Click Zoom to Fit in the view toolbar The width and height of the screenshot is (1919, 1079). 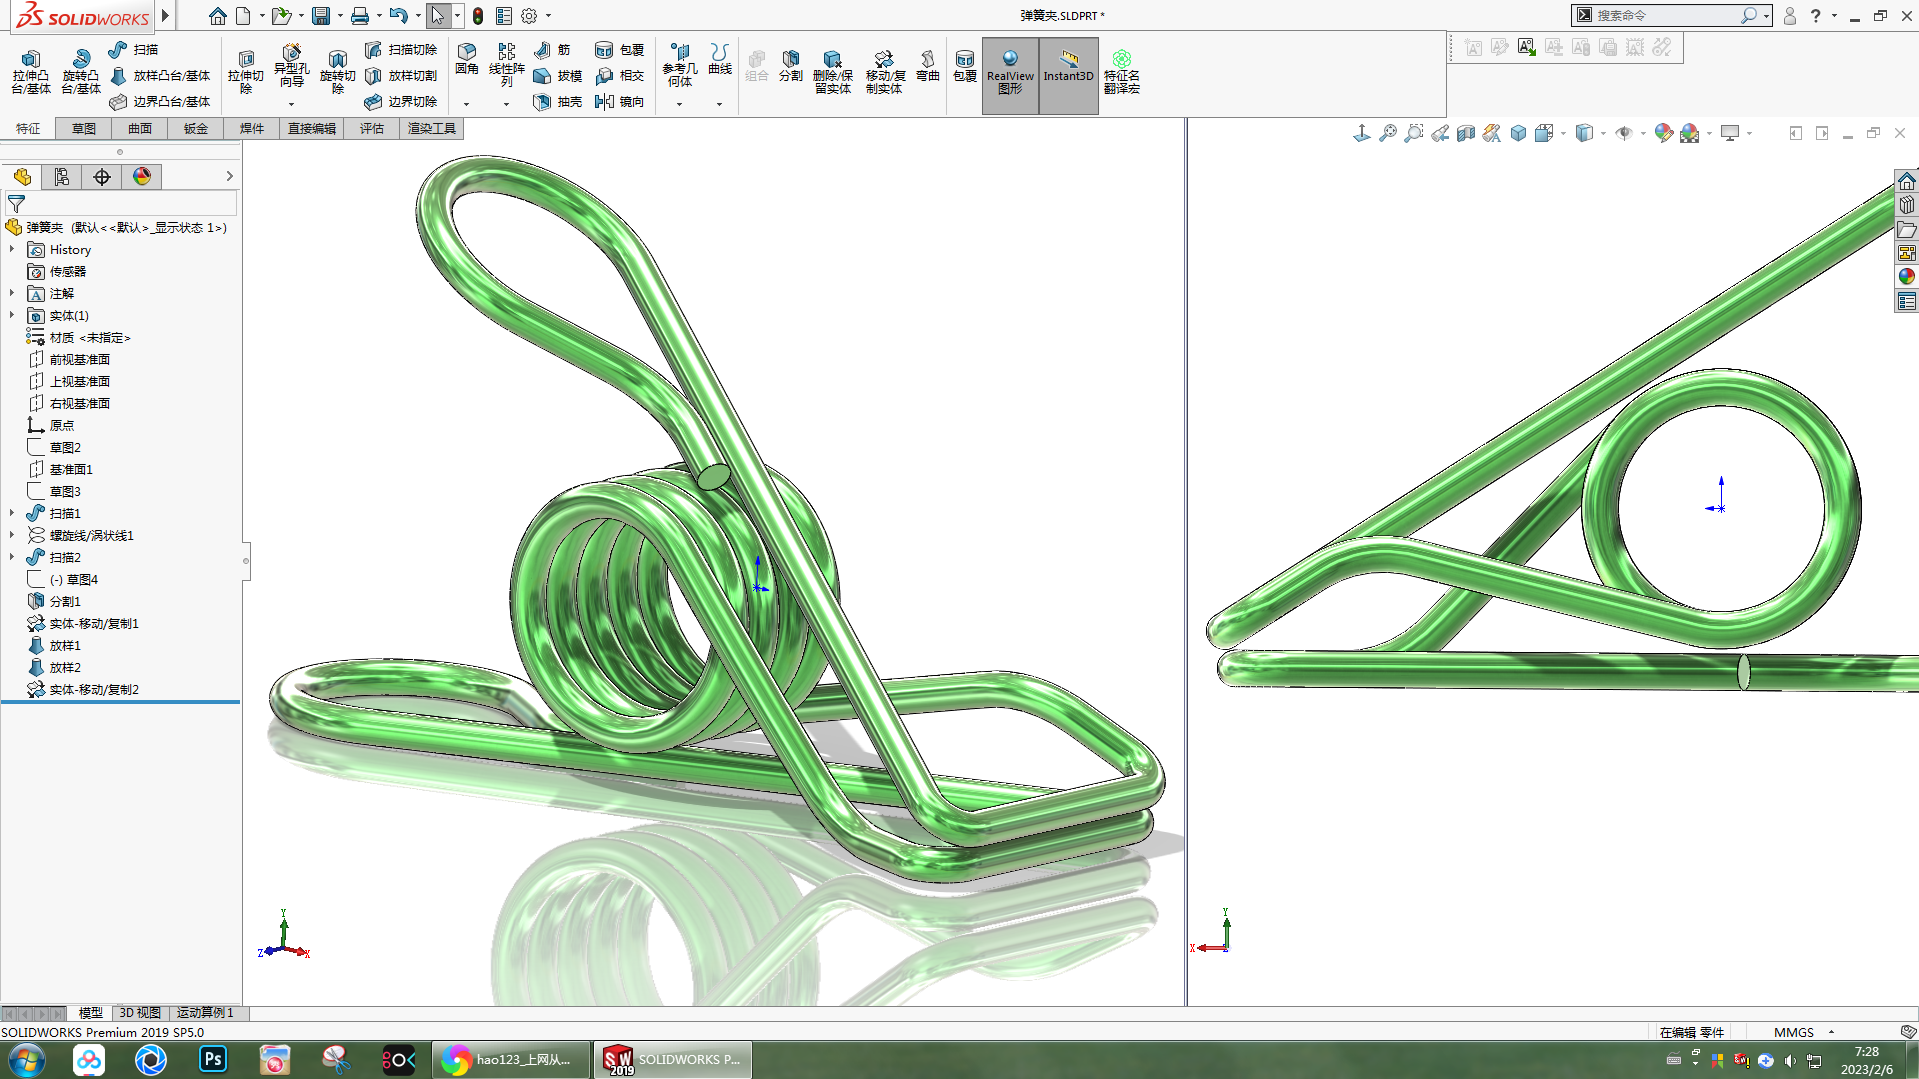coord(1387,133)
